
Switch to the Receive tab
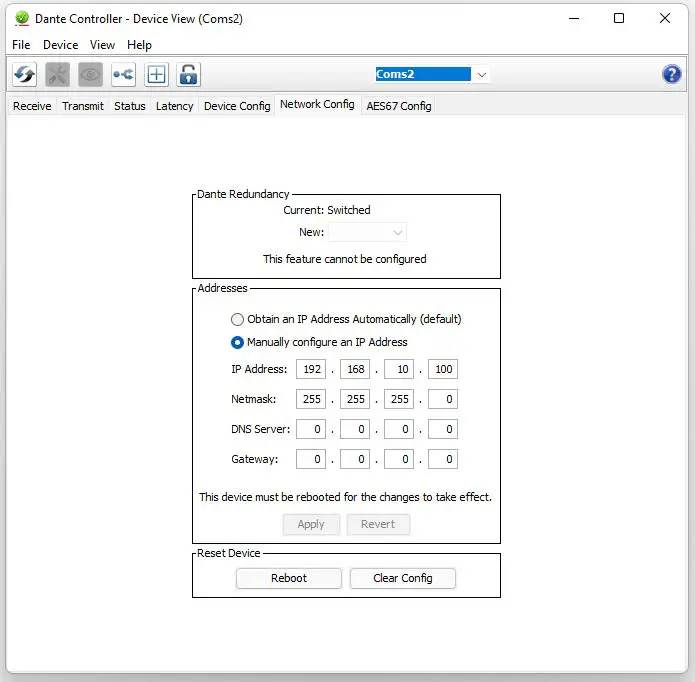pyautogui.click(x=32, y=106)
